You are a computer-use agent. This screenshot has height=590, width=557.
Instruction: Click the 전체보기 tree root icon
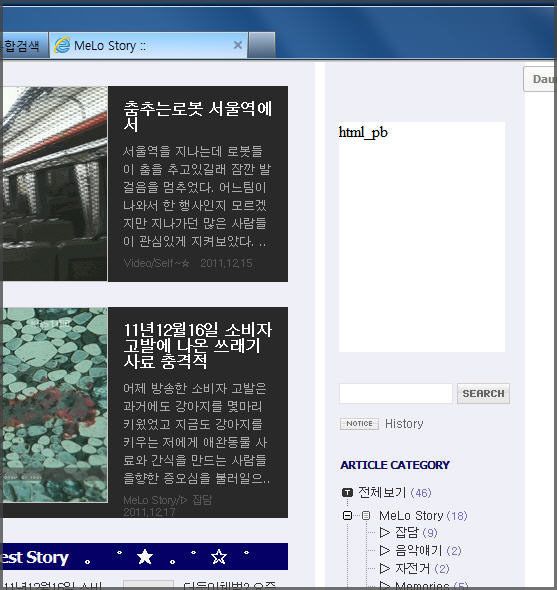(347, 492)
